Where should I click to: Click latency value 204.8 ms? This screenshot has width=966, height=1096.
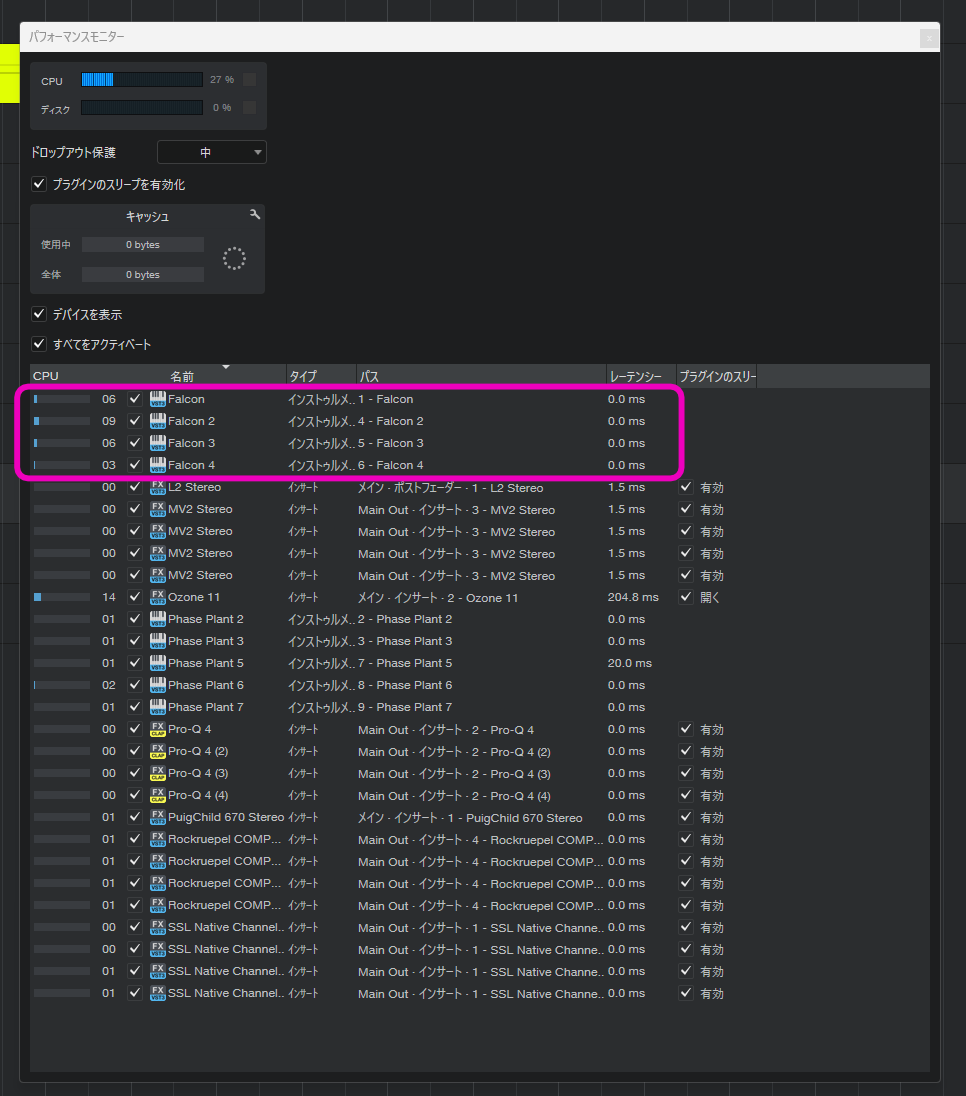(633, 597)
